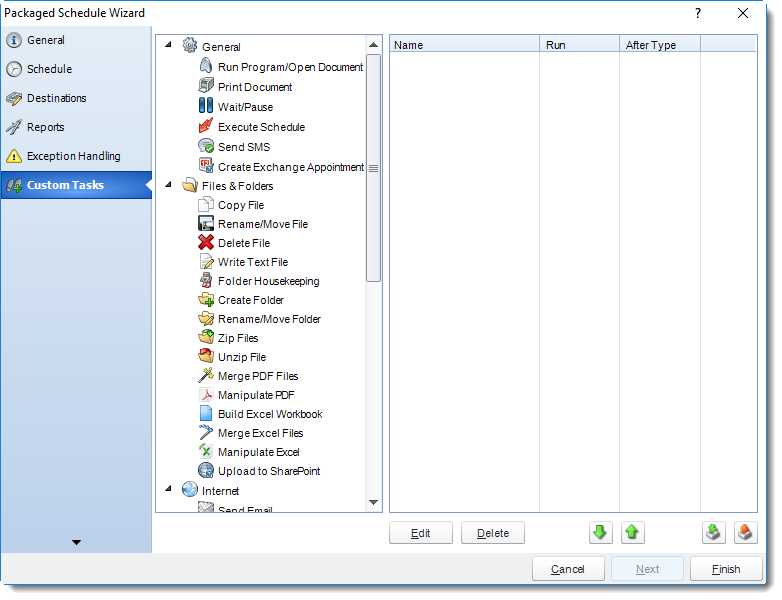Click the Rename/Move Folder icon
The height and width of the screenshot is (600, 782).
point(206,318)
